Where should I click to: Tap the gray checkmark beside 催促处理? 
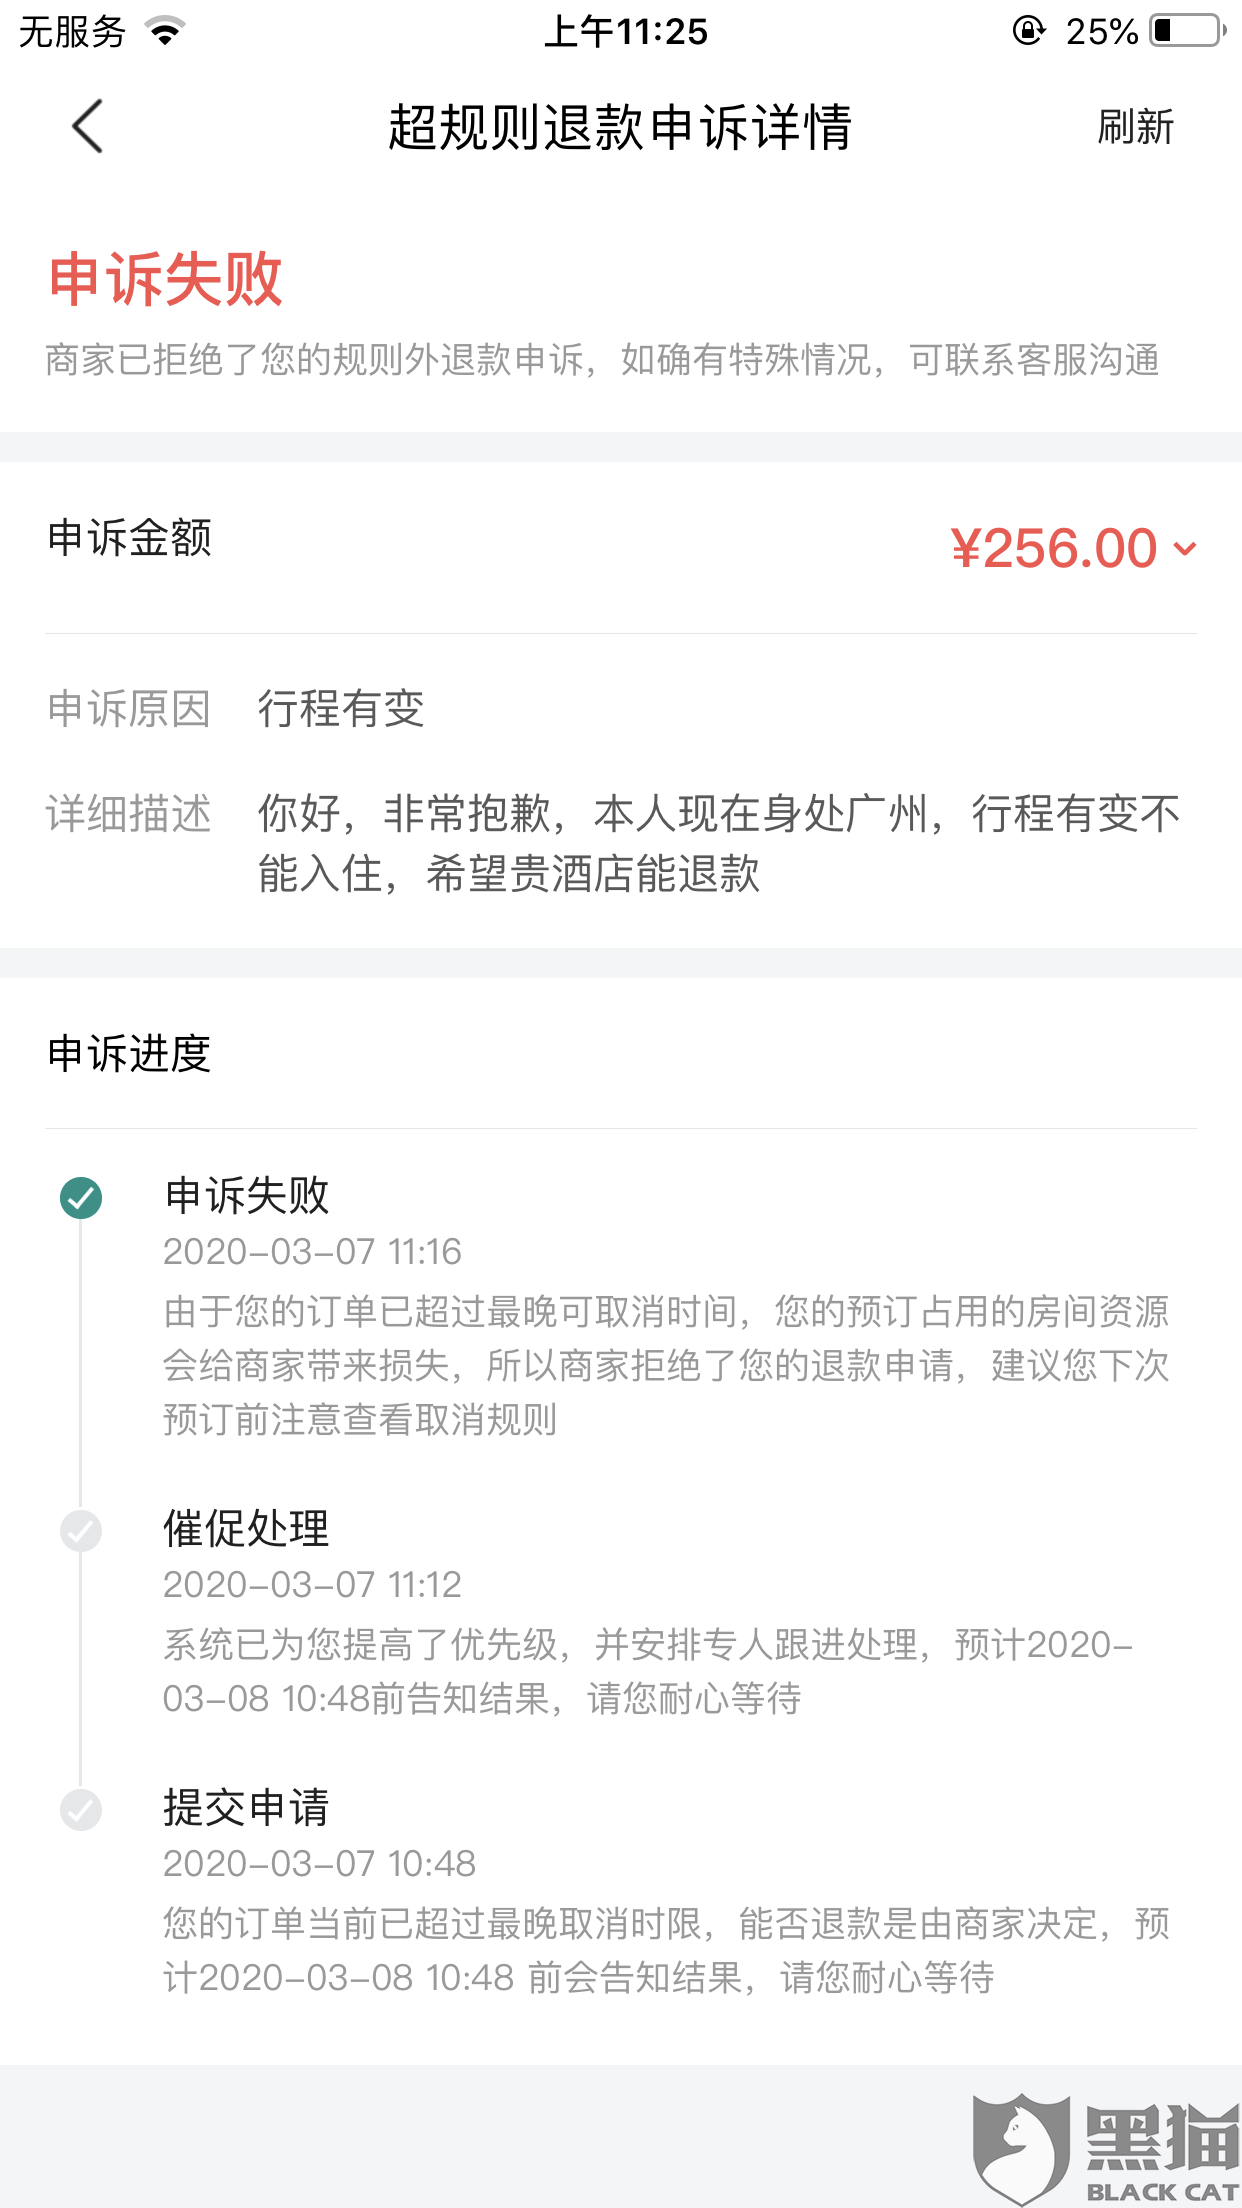click(x=81, y=1530)
